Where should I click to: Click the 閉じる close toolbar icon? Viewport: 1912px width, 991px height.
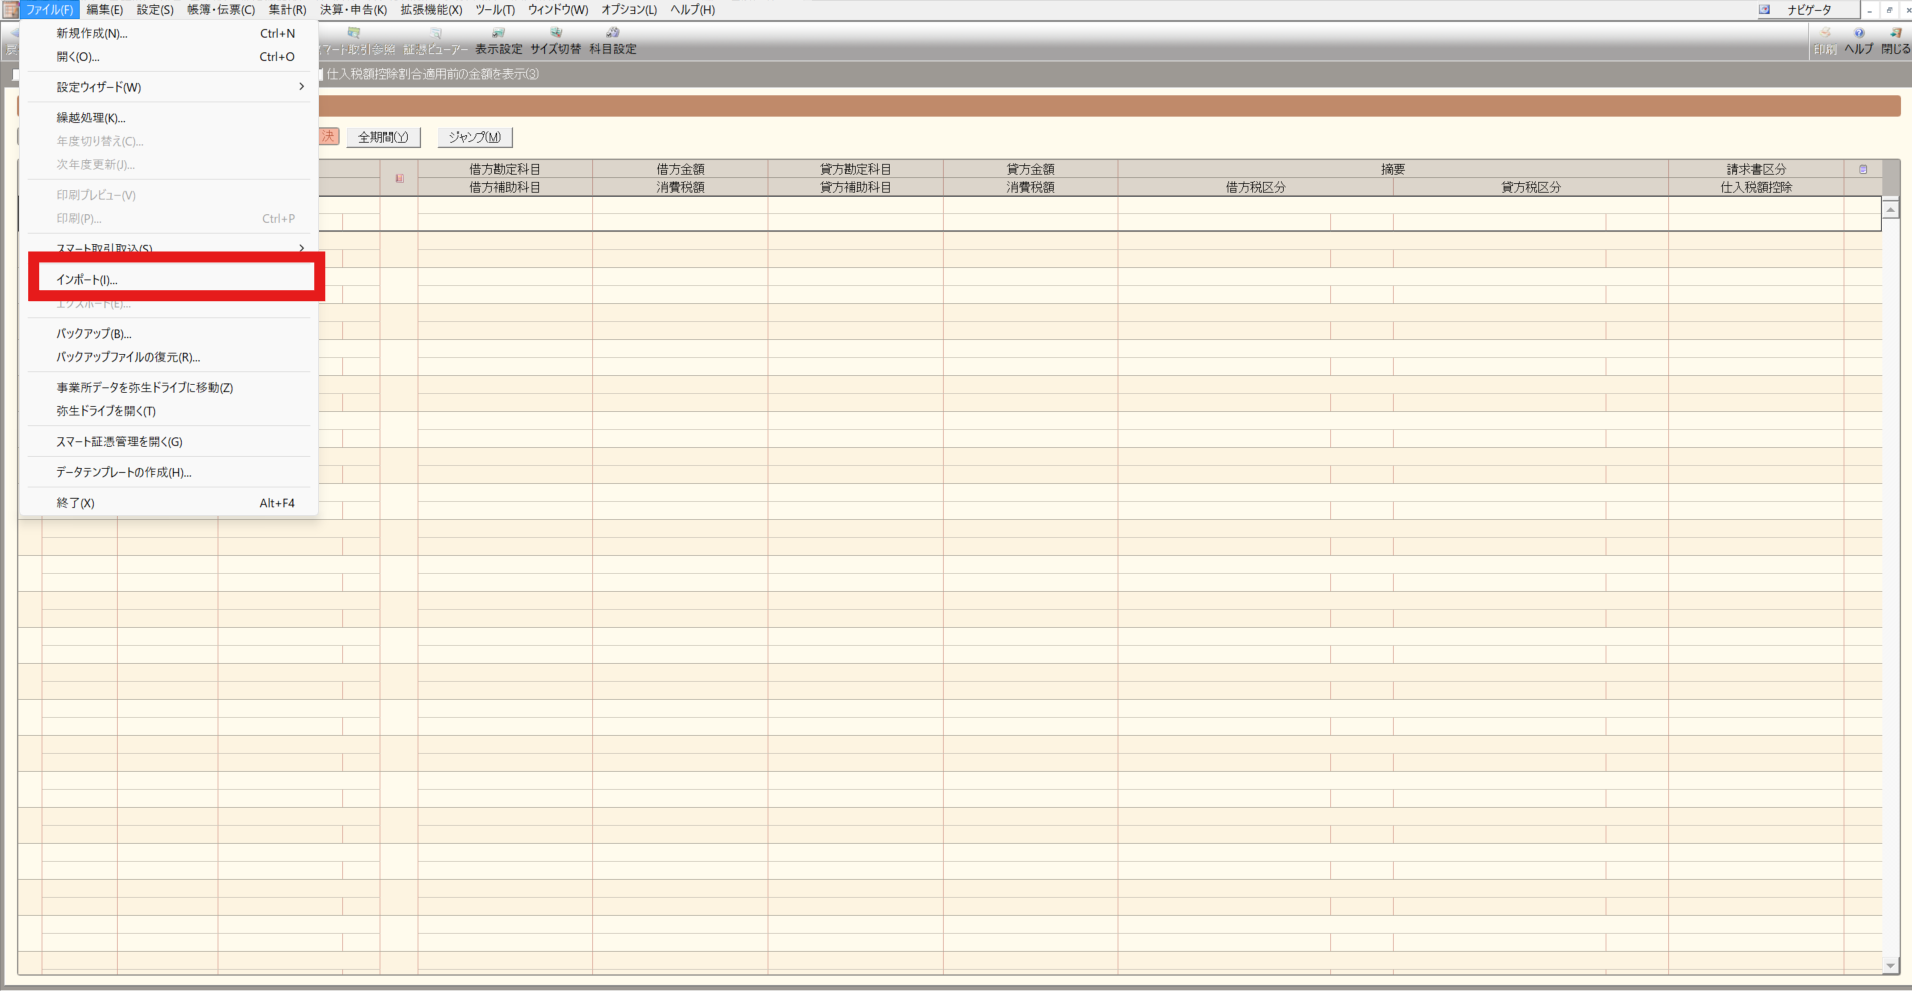1895,41
